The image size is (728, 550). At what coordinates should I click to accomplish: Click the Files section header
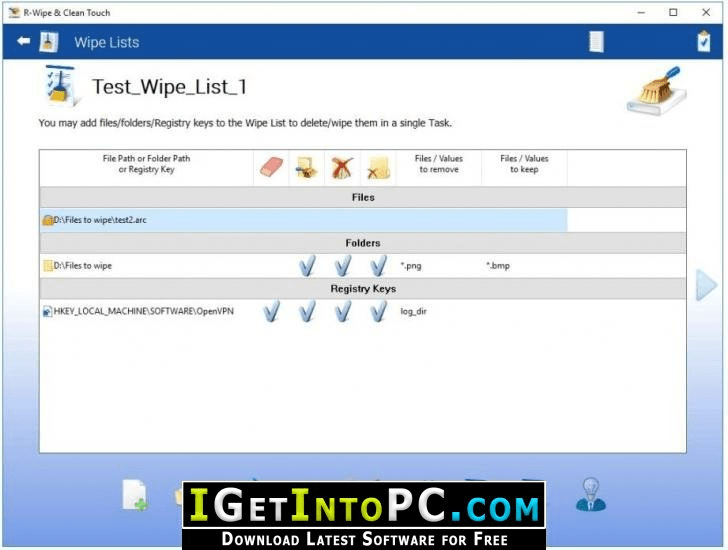[363, 197]
